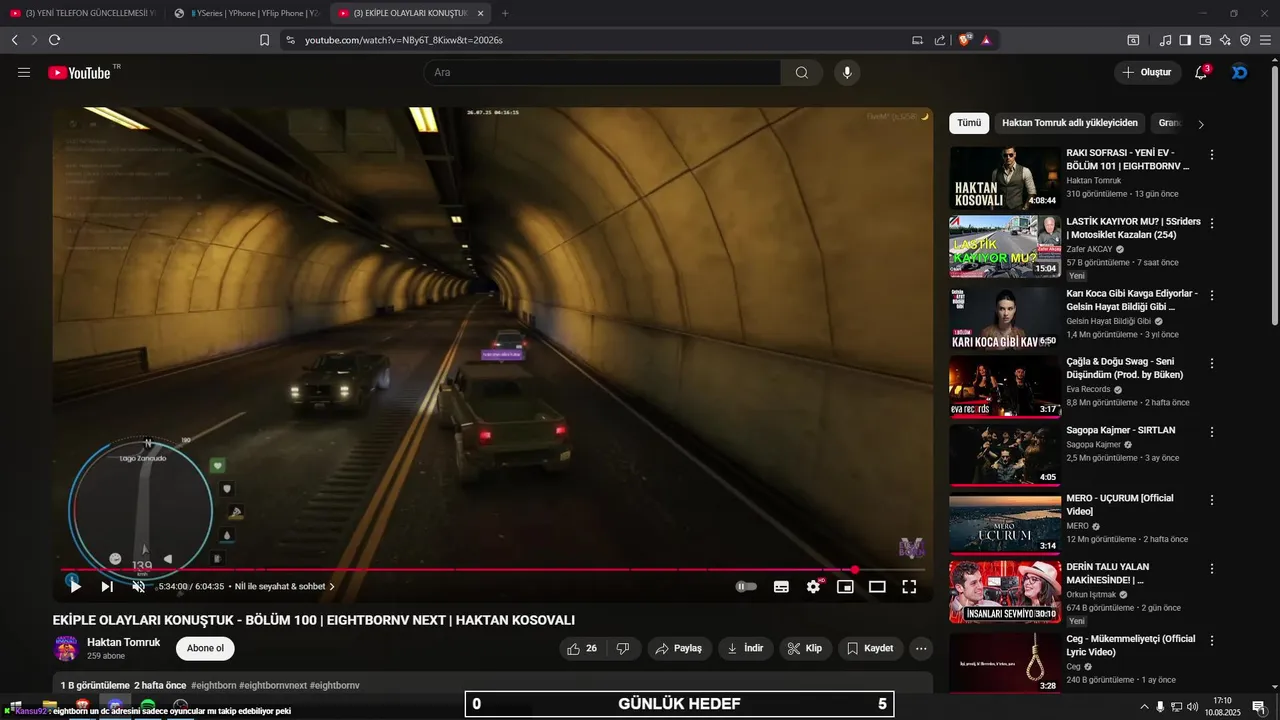Toggle the browser sidebar panel
Image resolution: width=1280 pixels, height=720 pixels.
coord(1185,40)
